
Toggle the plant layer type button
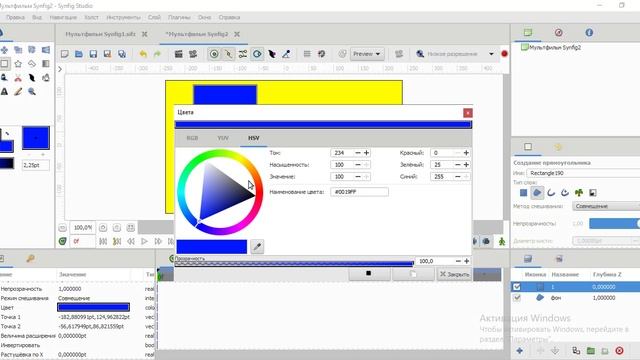[579, 193]
